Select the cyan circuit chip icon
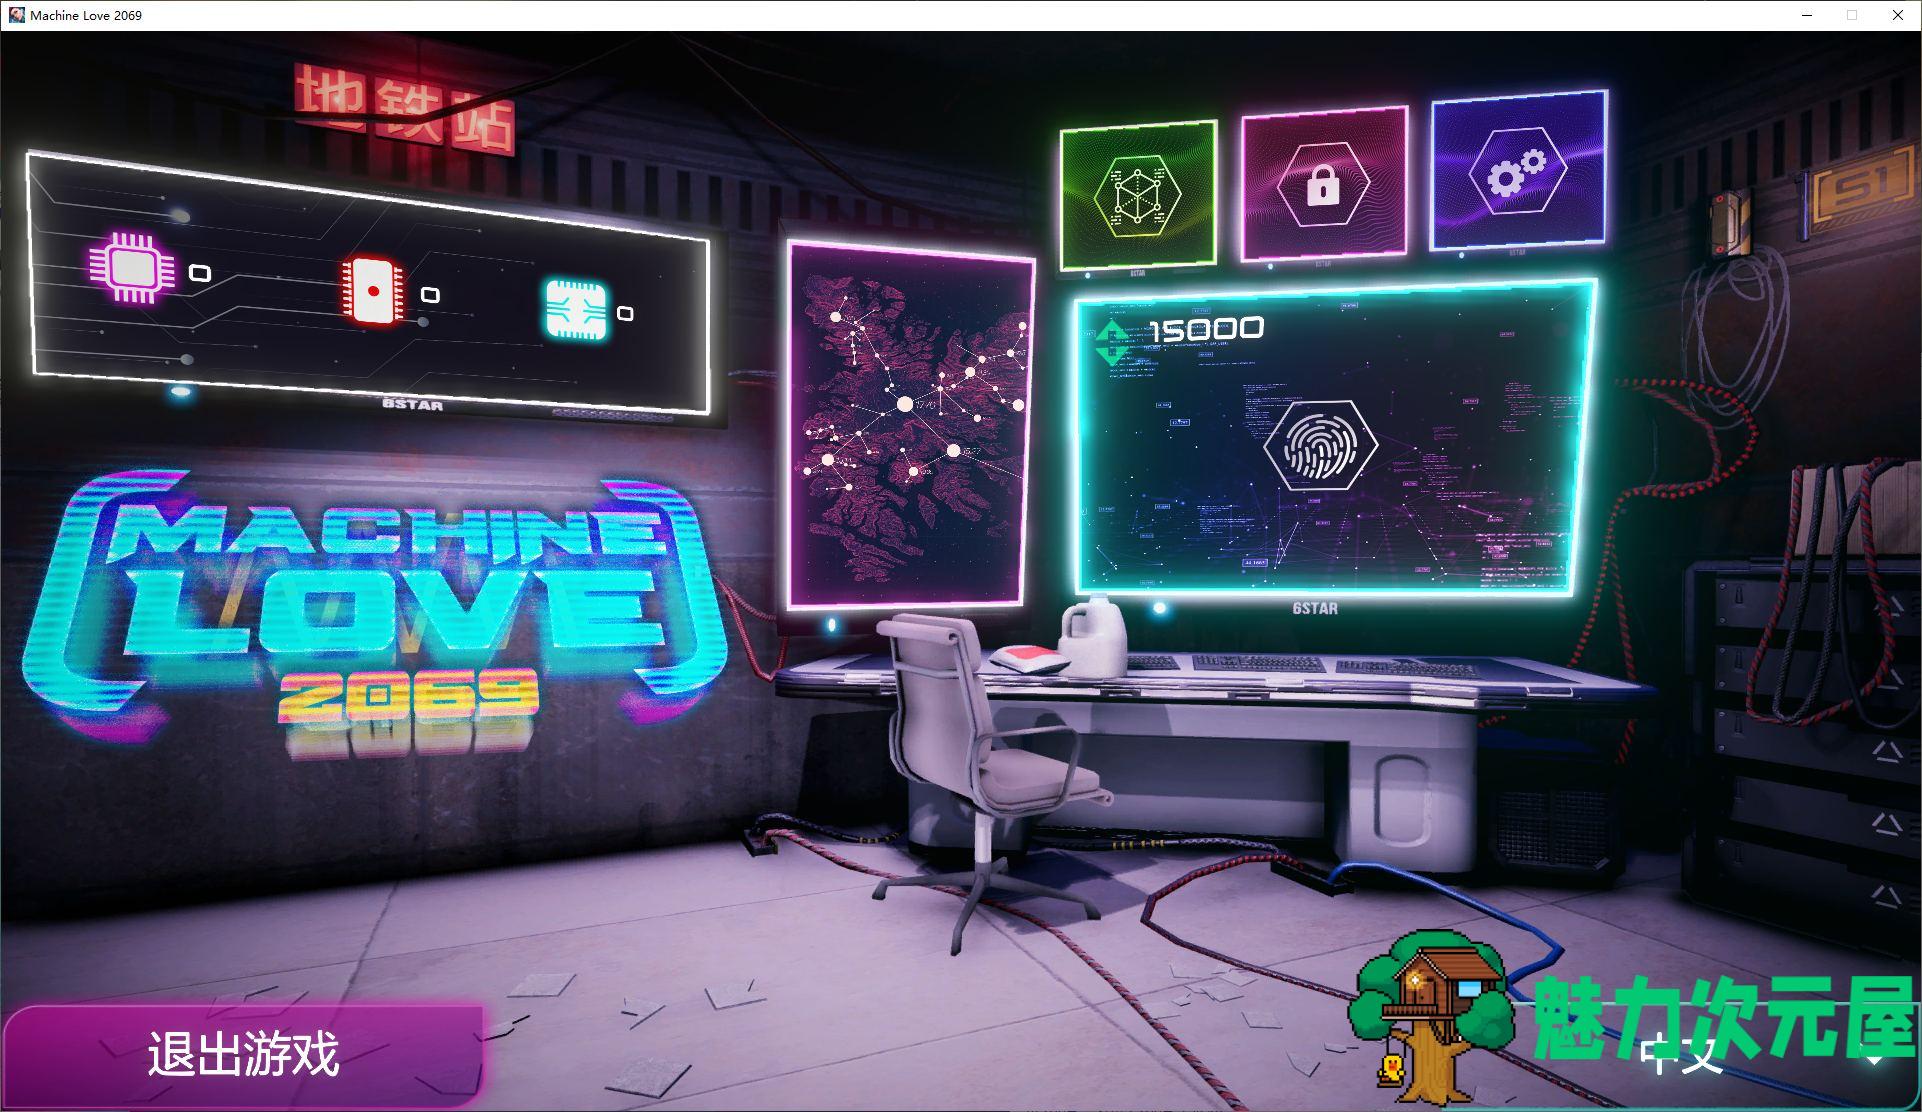 (575, 309)
